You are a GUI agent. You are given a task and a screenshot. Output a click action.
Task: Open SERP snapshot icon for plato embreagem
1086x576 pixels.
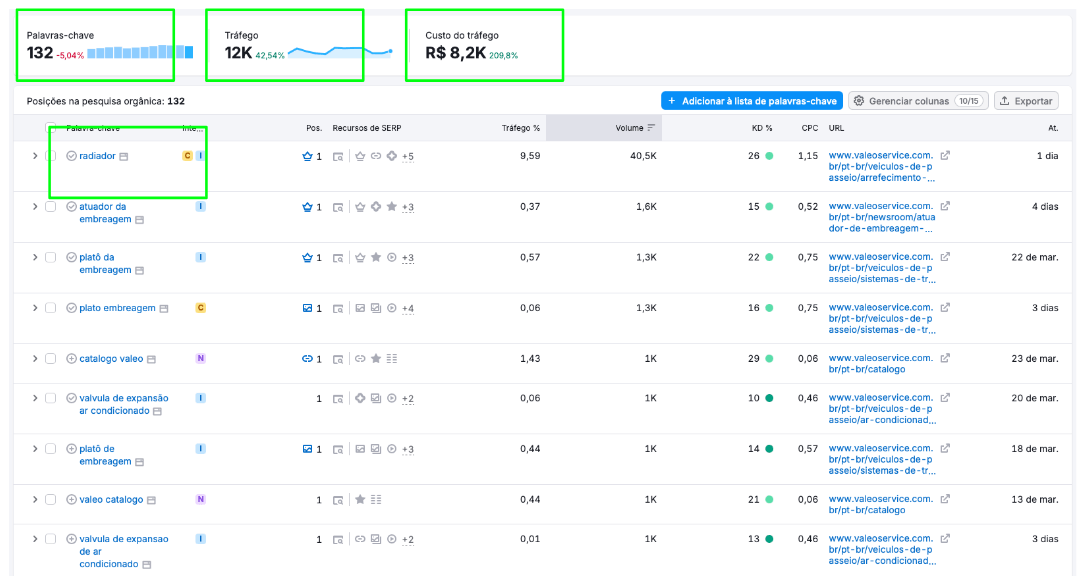(338, 309)
